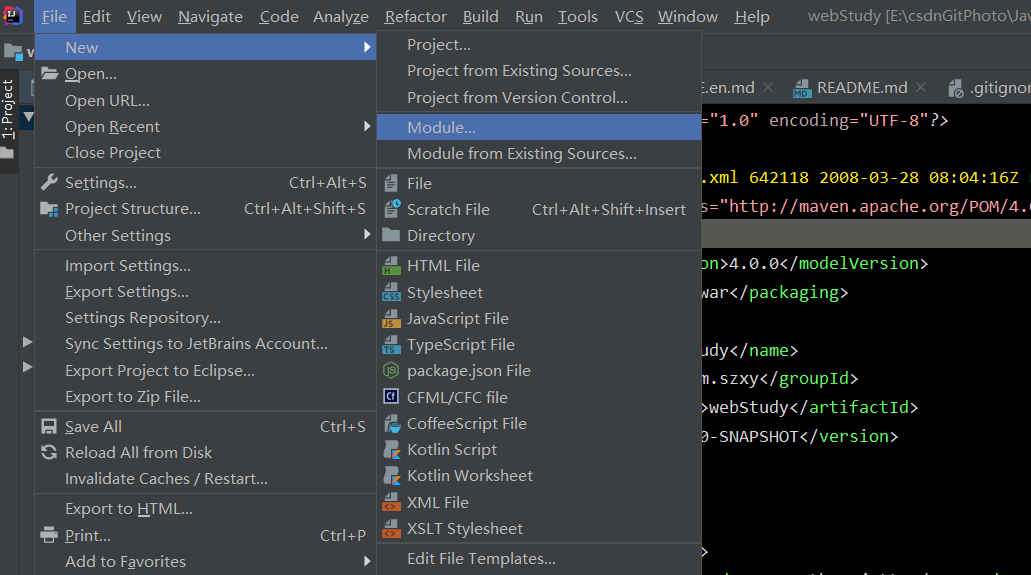The image size is (1031, 575).
Task: Click the Project Structure folder icon
Action: click(x=49, y=209)
